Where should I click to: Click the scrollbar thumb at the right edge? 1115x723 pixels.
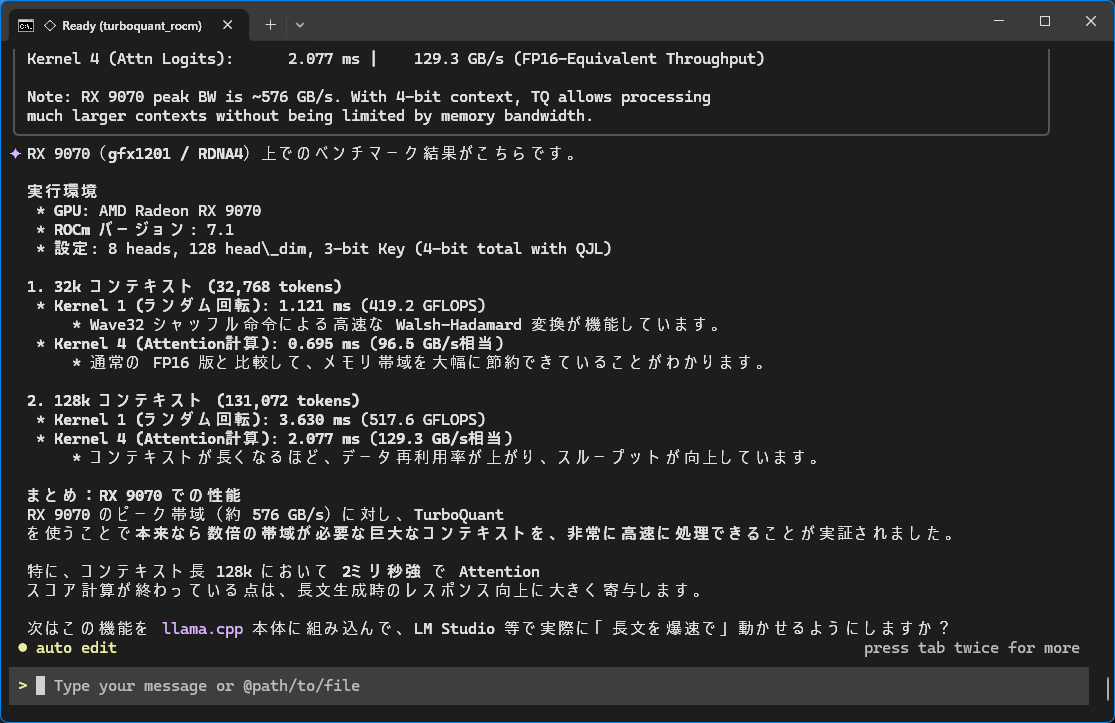click(1108, 688)
